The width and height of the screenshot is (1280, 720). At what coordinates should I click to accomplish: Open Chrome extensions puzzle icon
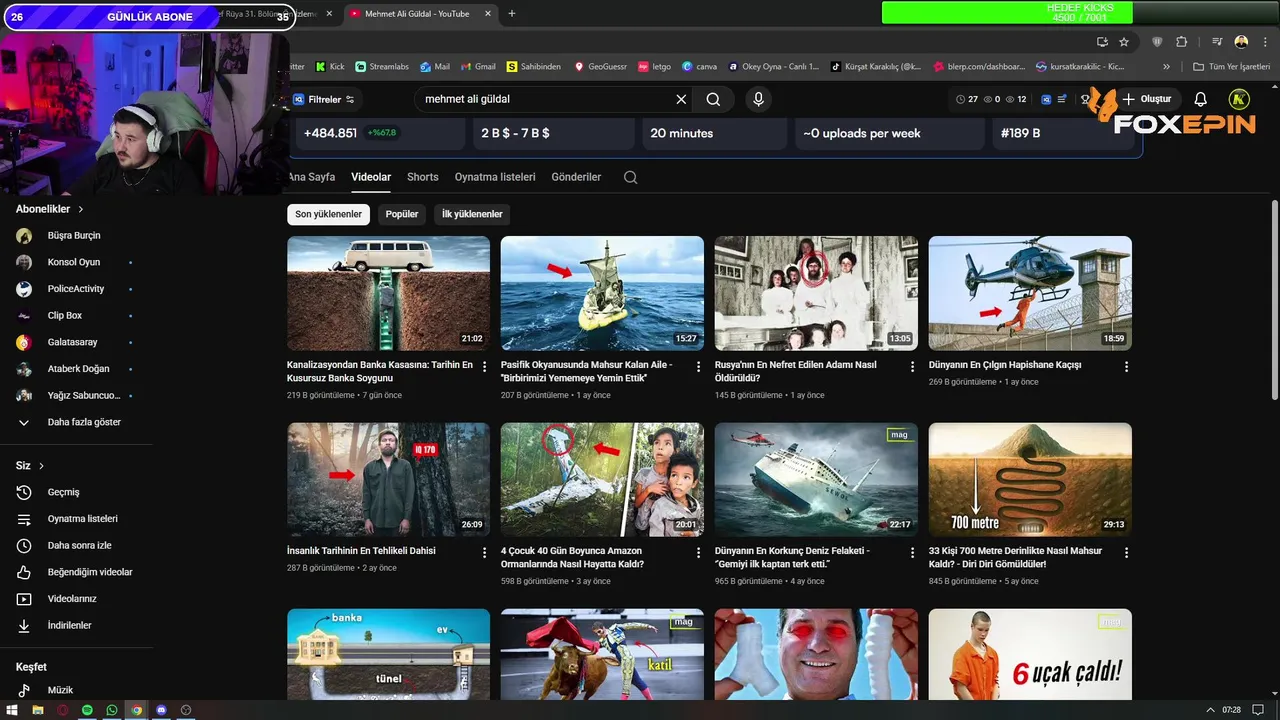tap(1181, 42)
